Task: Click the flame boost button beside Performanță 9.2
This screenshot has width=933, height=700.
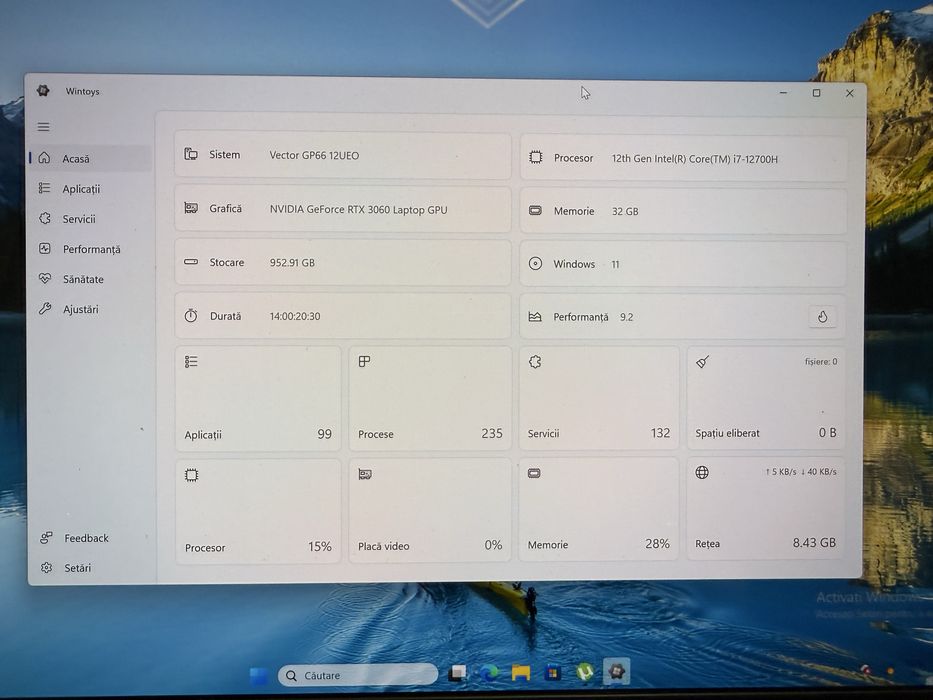Action: [823, 317]
